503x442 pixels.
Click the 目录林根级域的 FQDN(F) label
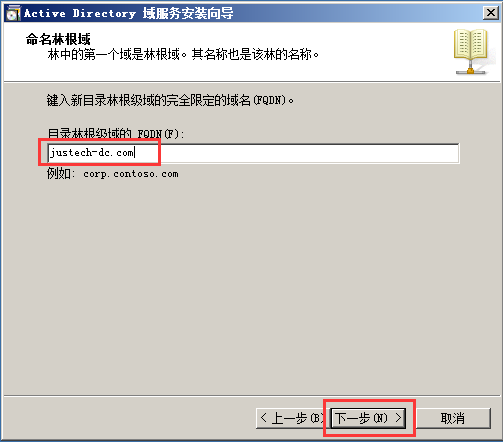tap(115, 134)
